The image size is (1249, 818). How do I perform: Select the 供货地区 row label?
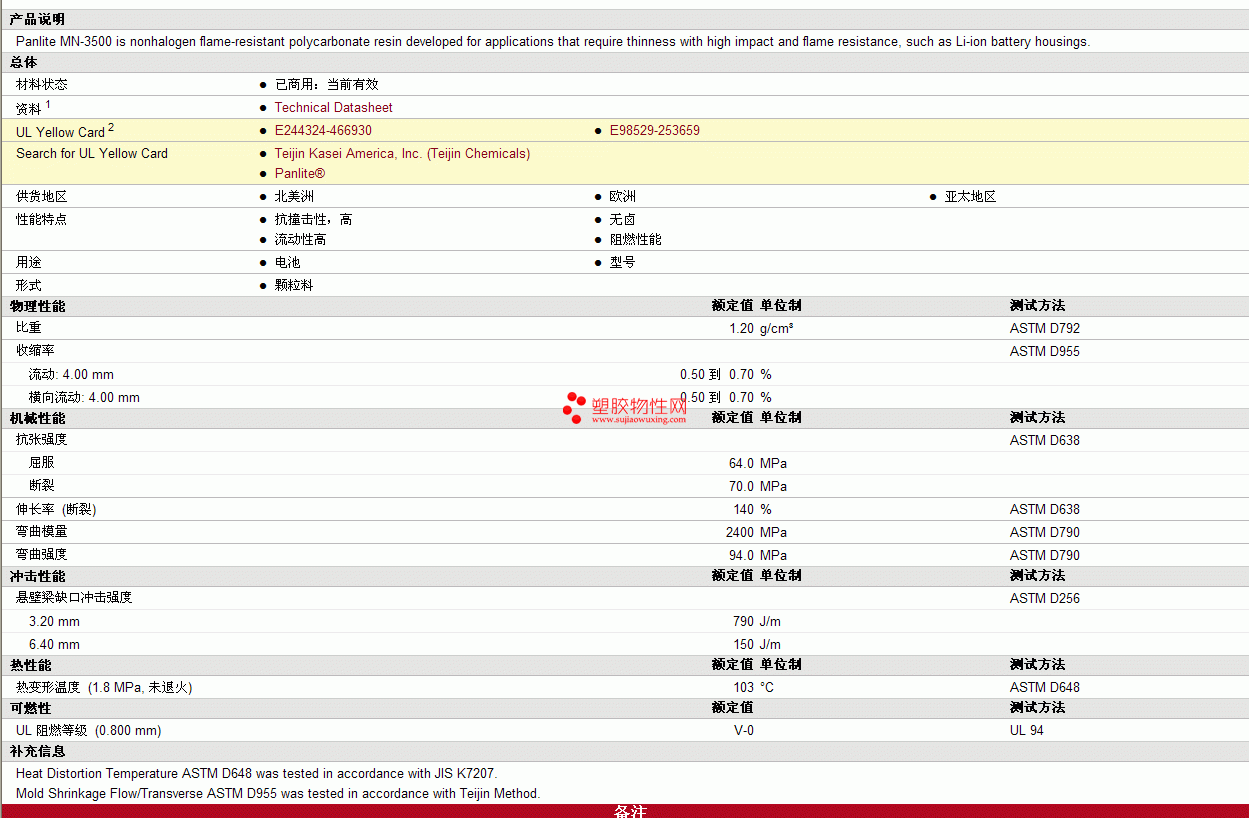click(42, 196)
